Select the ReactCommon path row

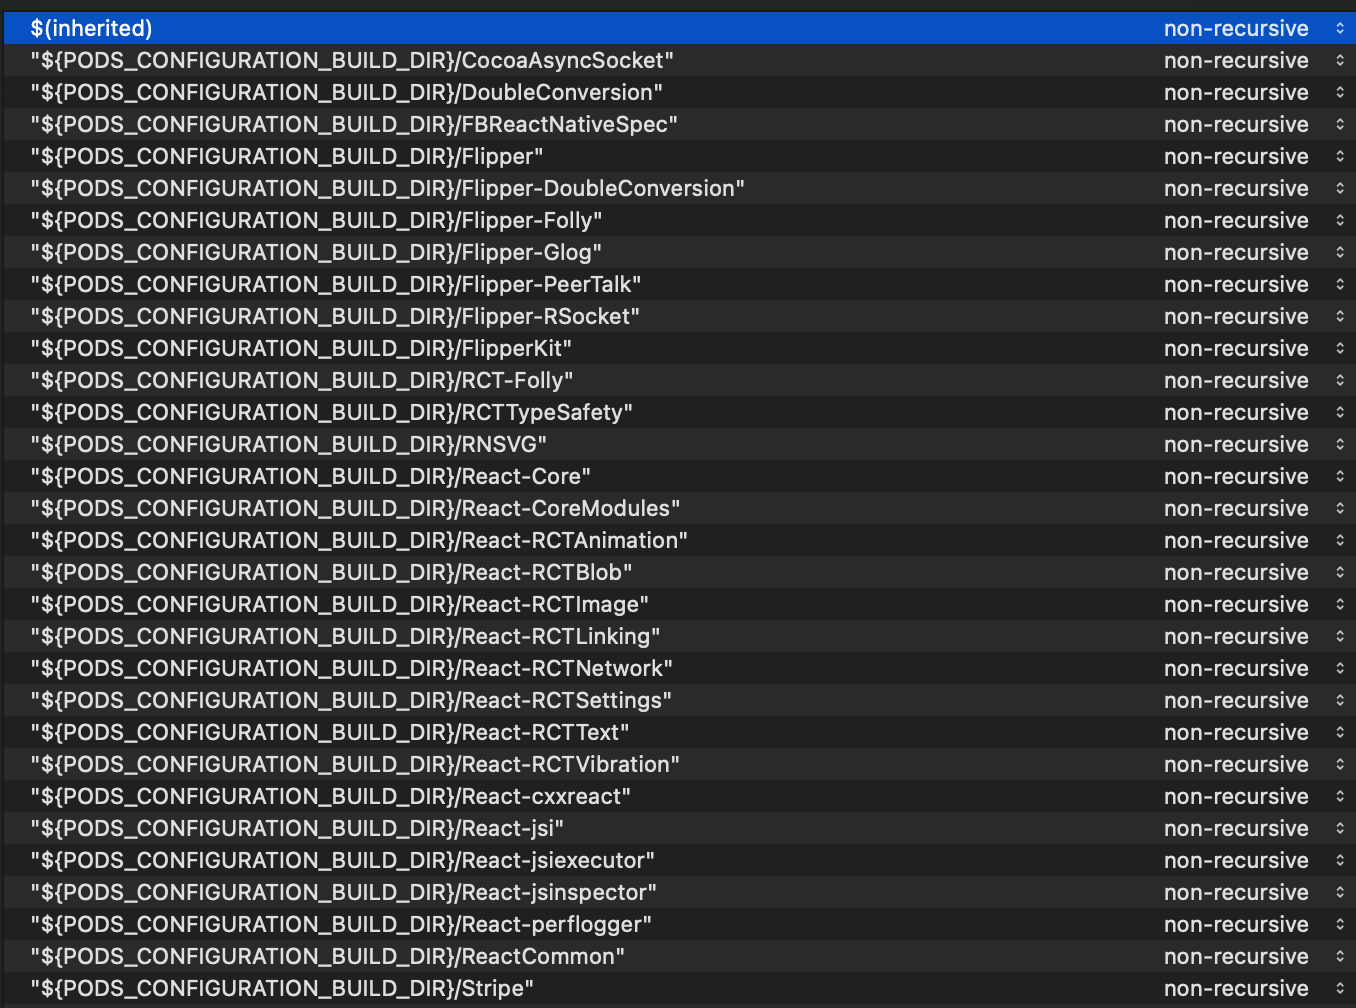(680, 956)
